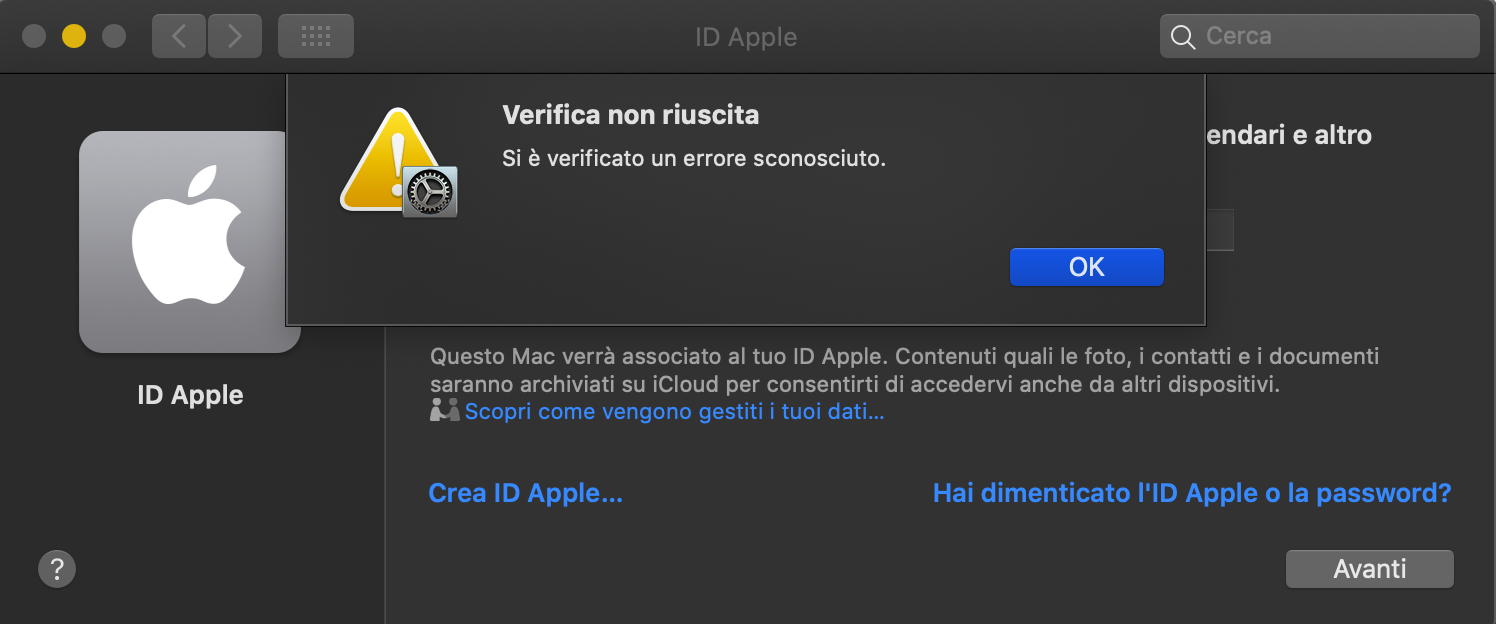This screenshot has width=1496, height=624.
Task: Select the Apple logo in the ID Apple sidebar
Action: coord(190,242)
